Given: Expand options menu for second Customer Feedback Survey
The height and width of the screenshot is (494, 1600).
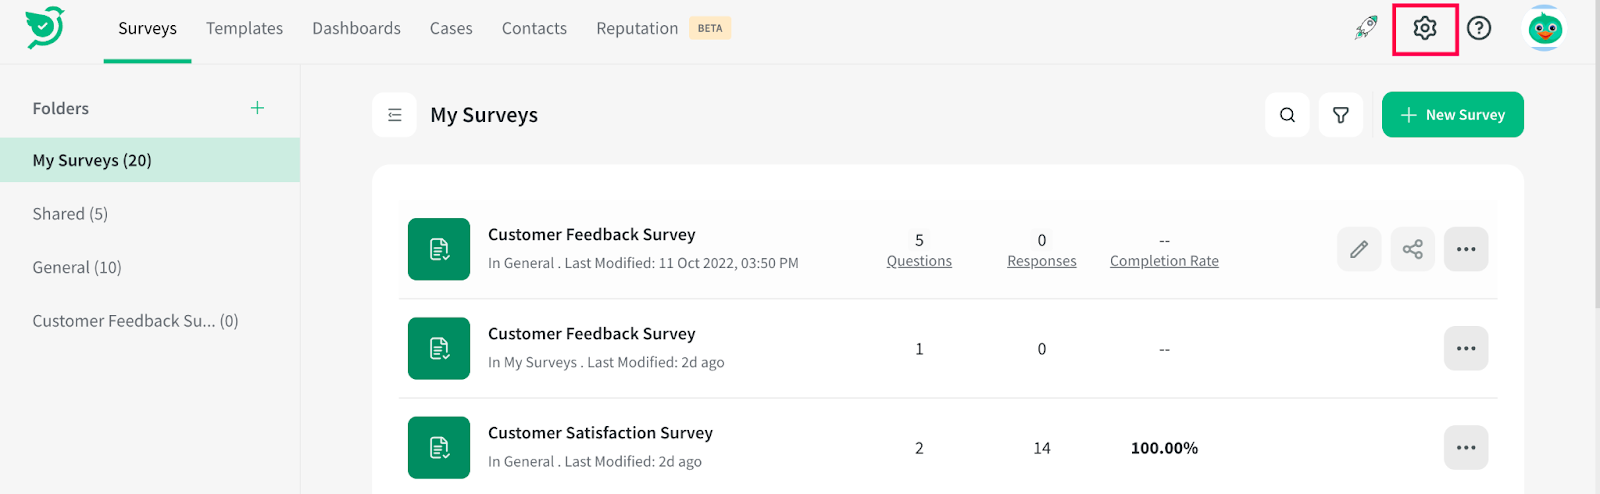Looking at the screenshot, I should [1466, 349].
